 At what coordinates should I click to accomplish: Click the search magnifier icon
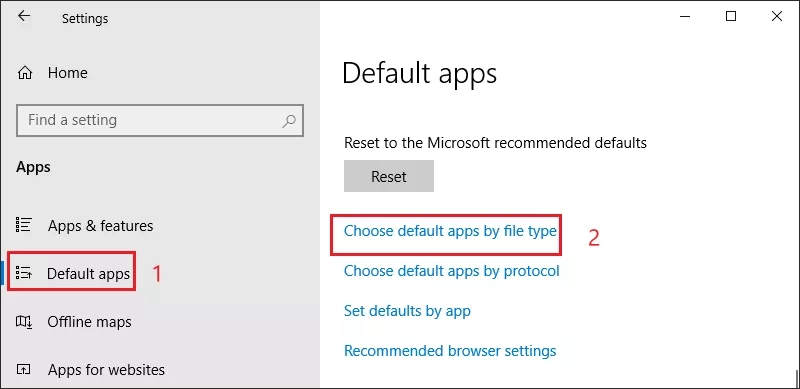point(289,121)
